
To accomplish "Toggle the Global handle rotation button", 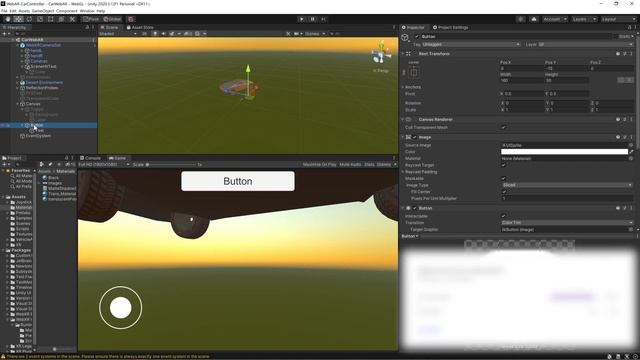I will coord(112,19).
